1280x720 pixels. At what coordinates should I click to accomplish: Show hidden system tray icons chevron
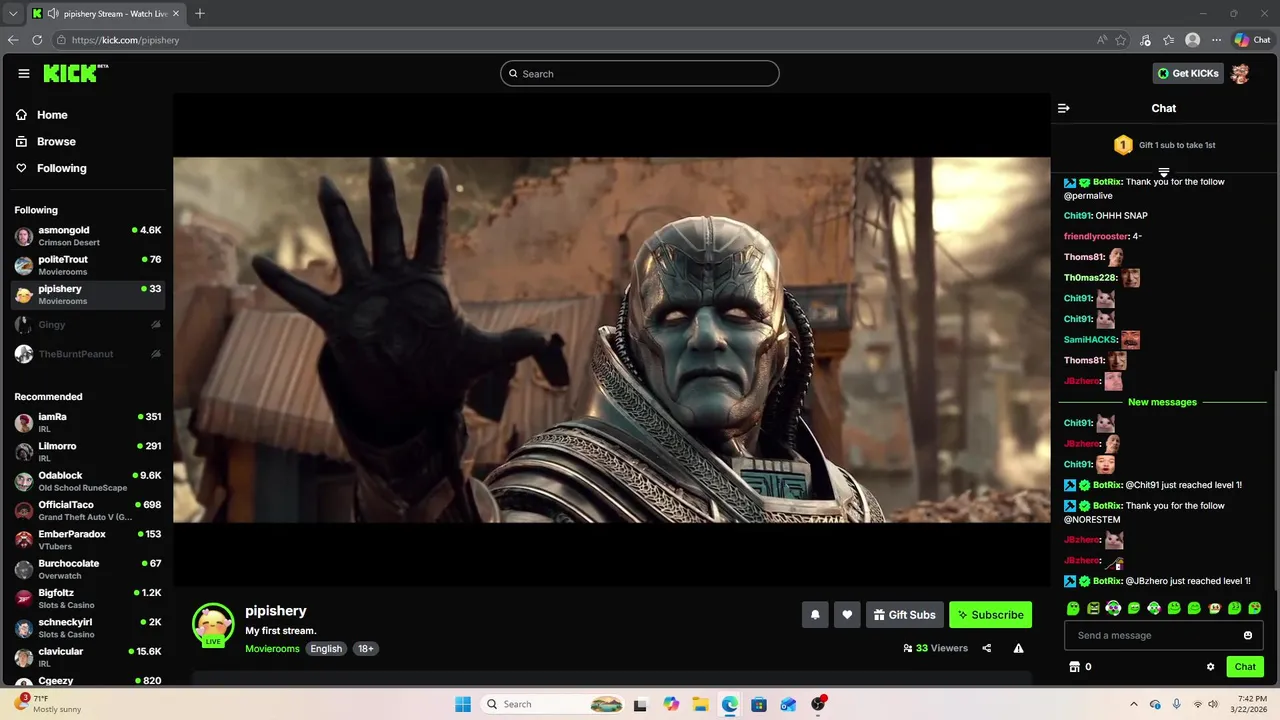click(1134, 704)
